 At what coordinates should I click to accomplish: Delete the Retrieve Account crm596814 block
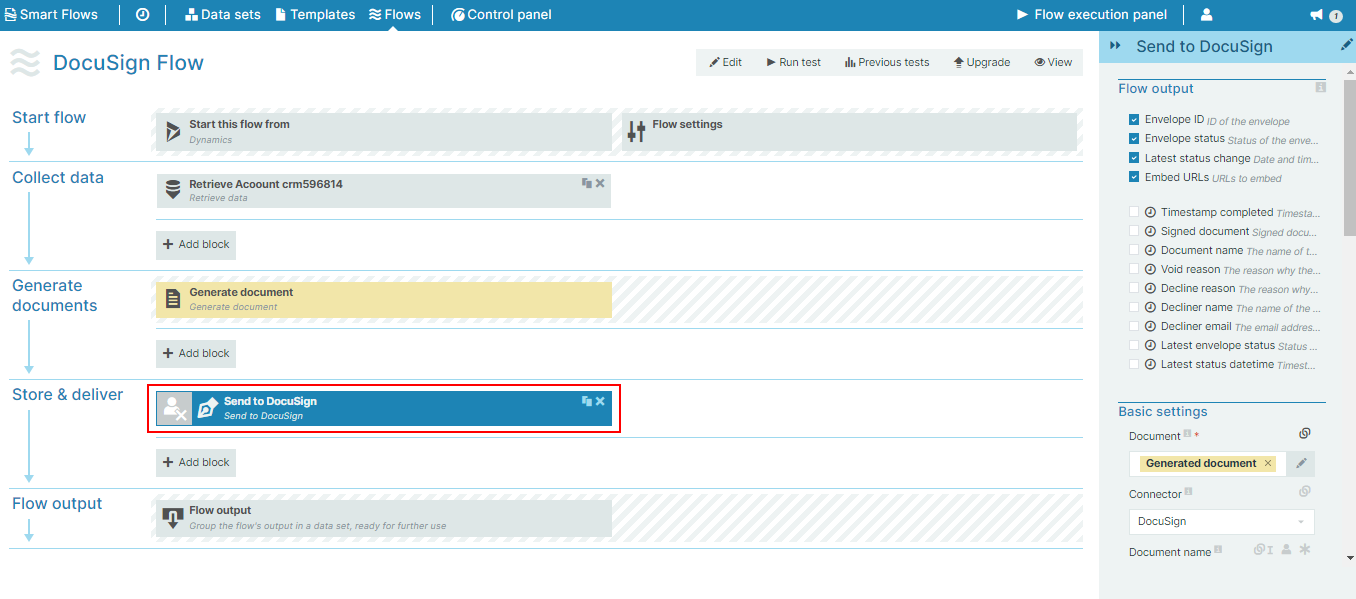click(600, 183)
